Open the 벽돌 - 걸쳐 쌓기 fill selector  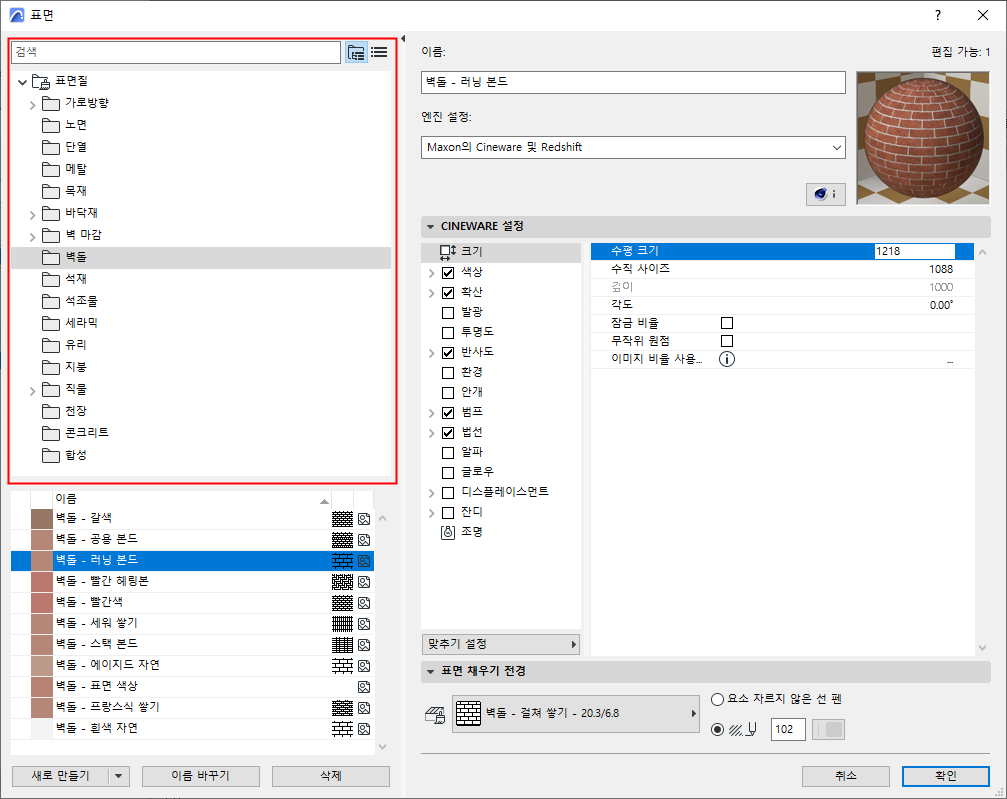(575, 714)
